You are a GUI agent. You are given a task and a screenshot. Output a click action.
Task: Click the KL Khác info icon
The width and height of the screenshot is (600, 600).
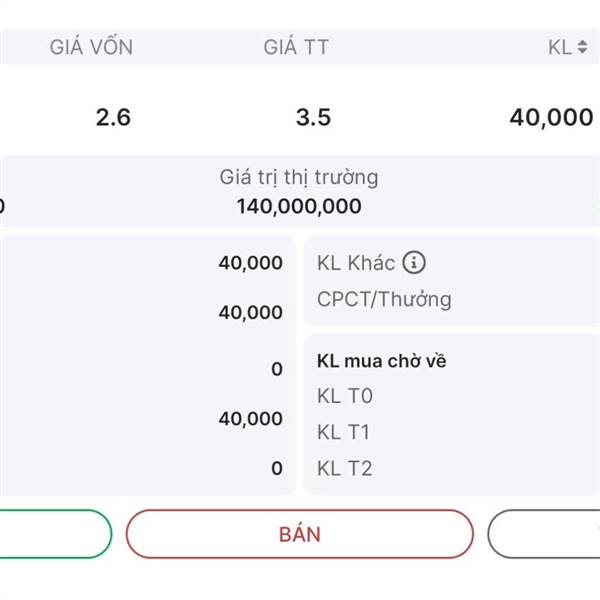414,262
